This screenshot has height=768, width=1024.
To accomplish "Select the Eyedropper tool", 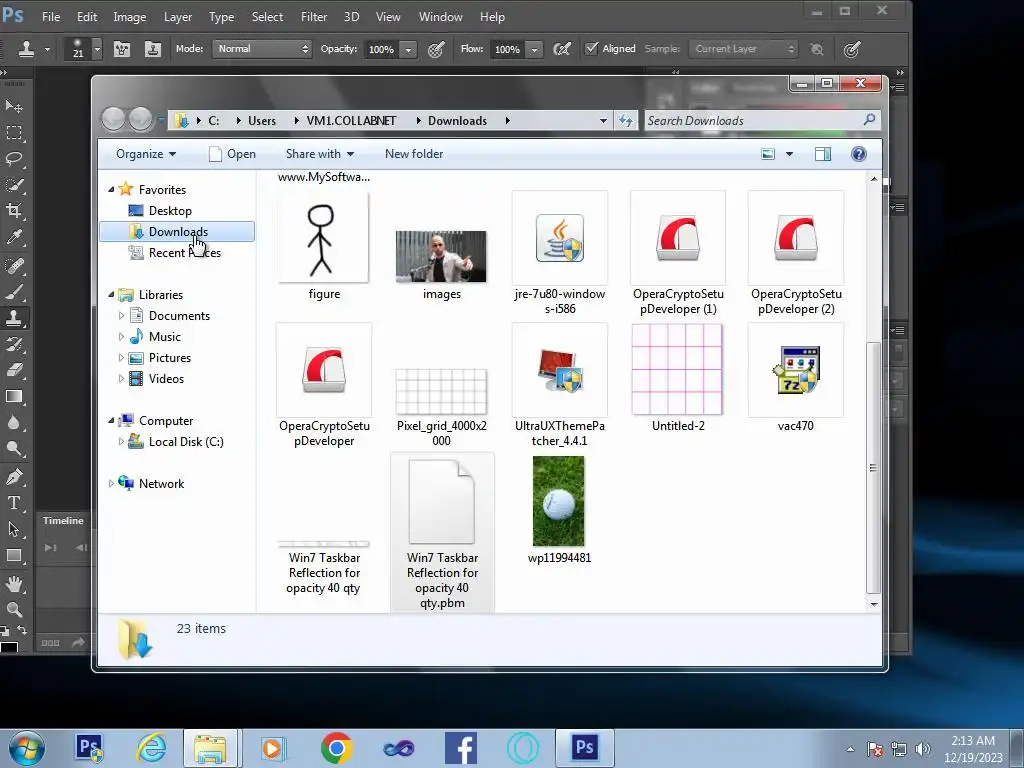I will [x=14, y=237].
